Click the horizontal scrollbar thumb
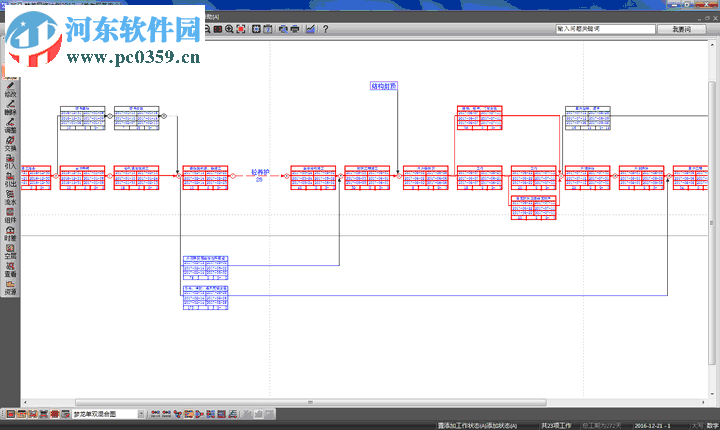The height and width of the screenshot is (430, 720). [x=311, y=402]
